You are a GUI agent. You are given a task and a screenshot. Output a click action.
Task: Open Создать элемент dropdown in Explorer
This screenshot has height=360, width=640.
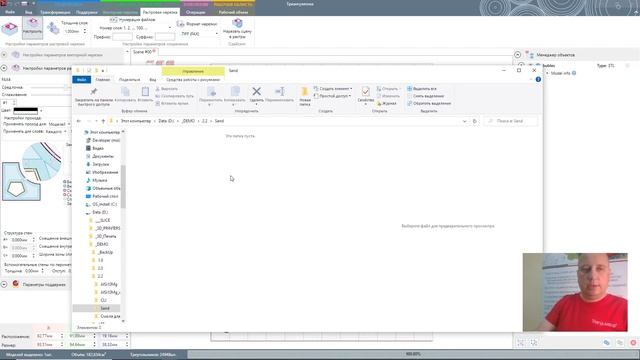coord(333,89)
